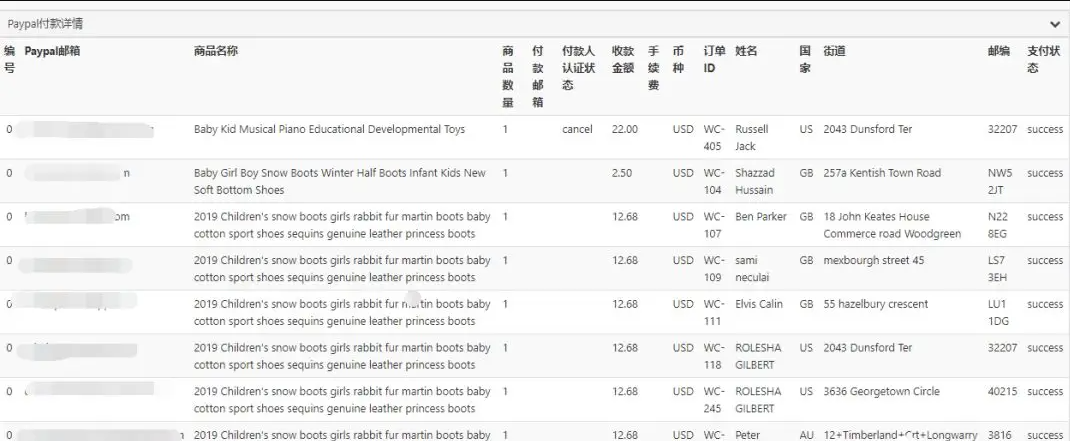Click the 街道 column header

tap(834, 51)
